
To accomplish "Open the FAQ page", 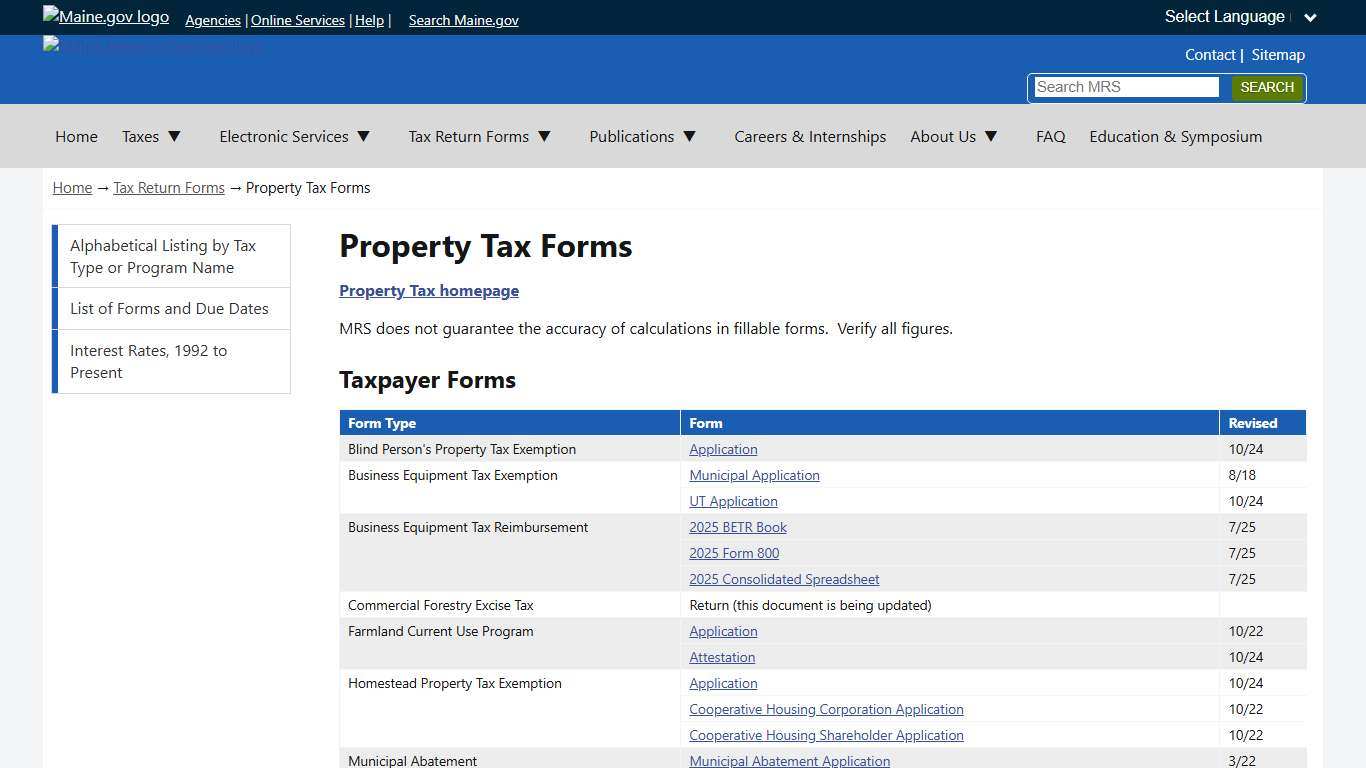I will [1050, 136].
